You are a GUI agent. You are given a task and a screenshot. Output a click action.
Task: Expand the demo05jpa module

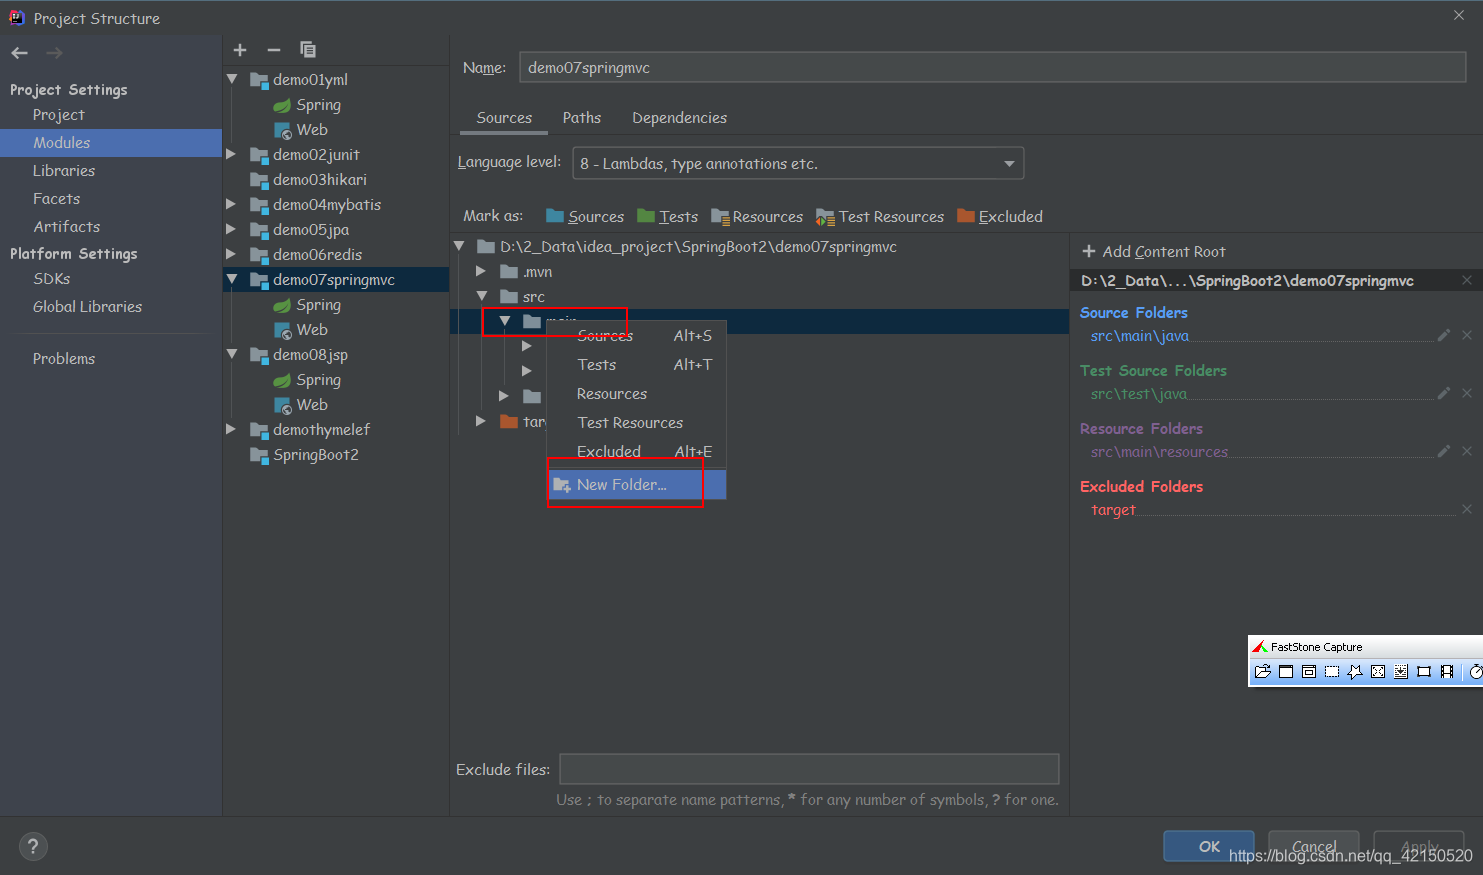[x=232, y=230]
